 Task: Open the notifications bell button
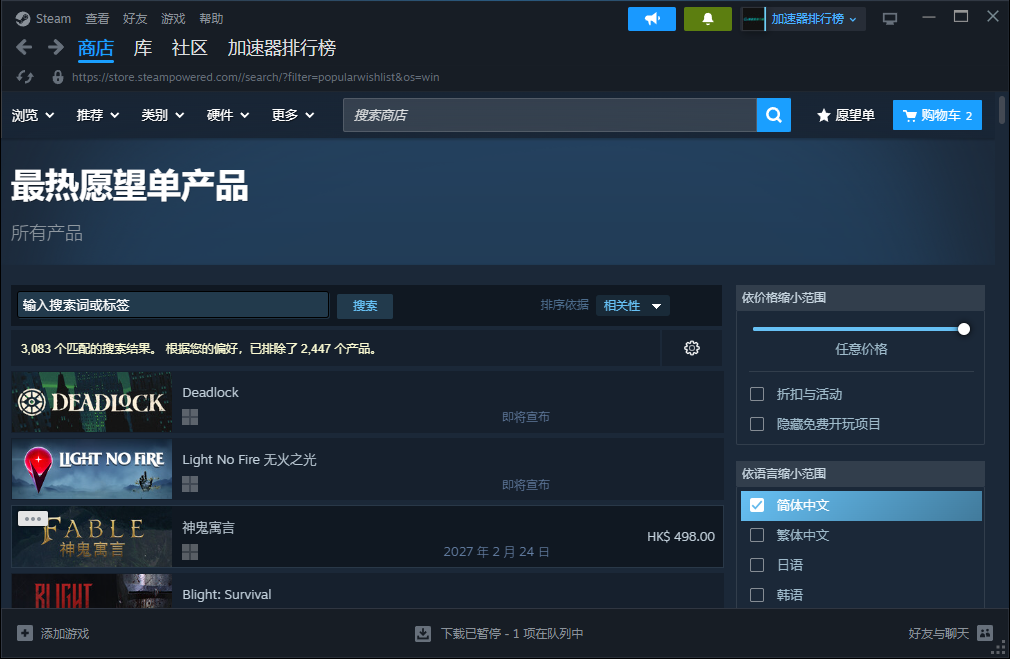[707, 19]
